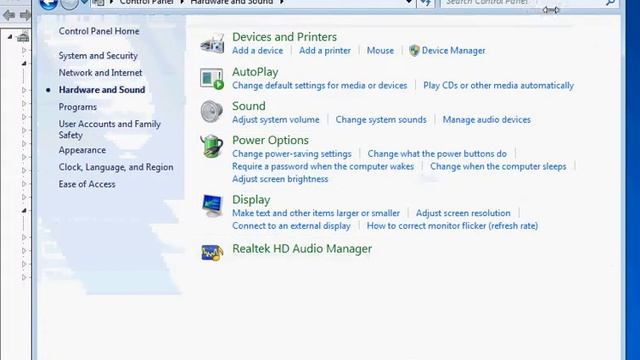The image size is (640, 360).
Task: Open the Display monitor icon
Action: tap(212, 205)
